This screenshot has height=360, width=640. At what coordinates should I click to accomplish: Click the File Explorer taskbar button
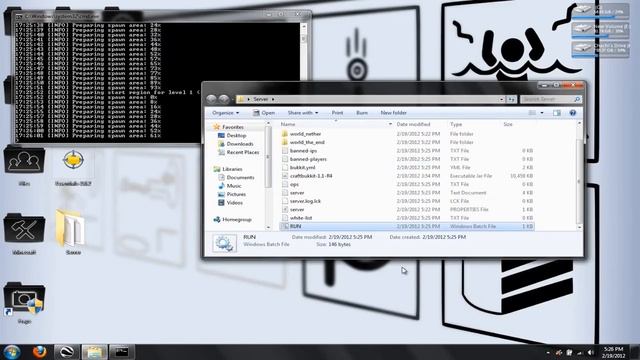pos(94,352)
